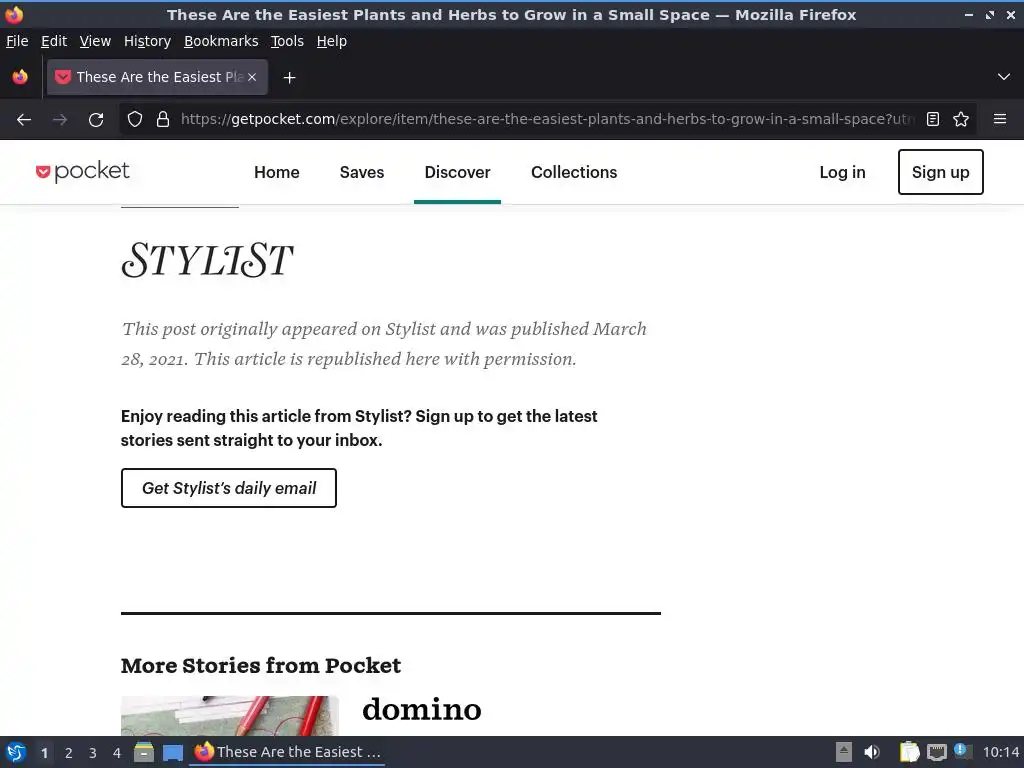Click the Stylist publisher logo
Image resolution: width=1024 pixels, height=768 pixels.
coord(208,260)
